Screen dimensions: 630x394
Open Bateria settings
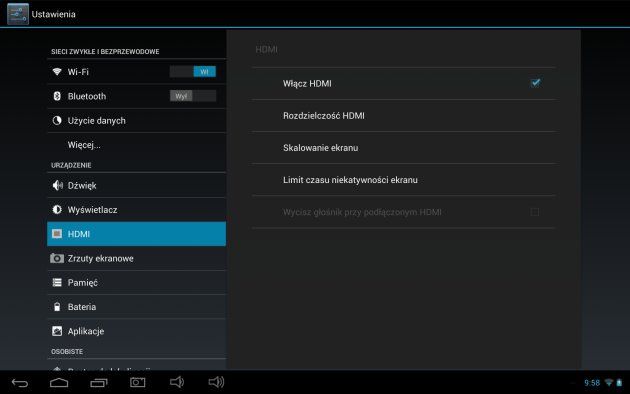[x=137, y=307]
